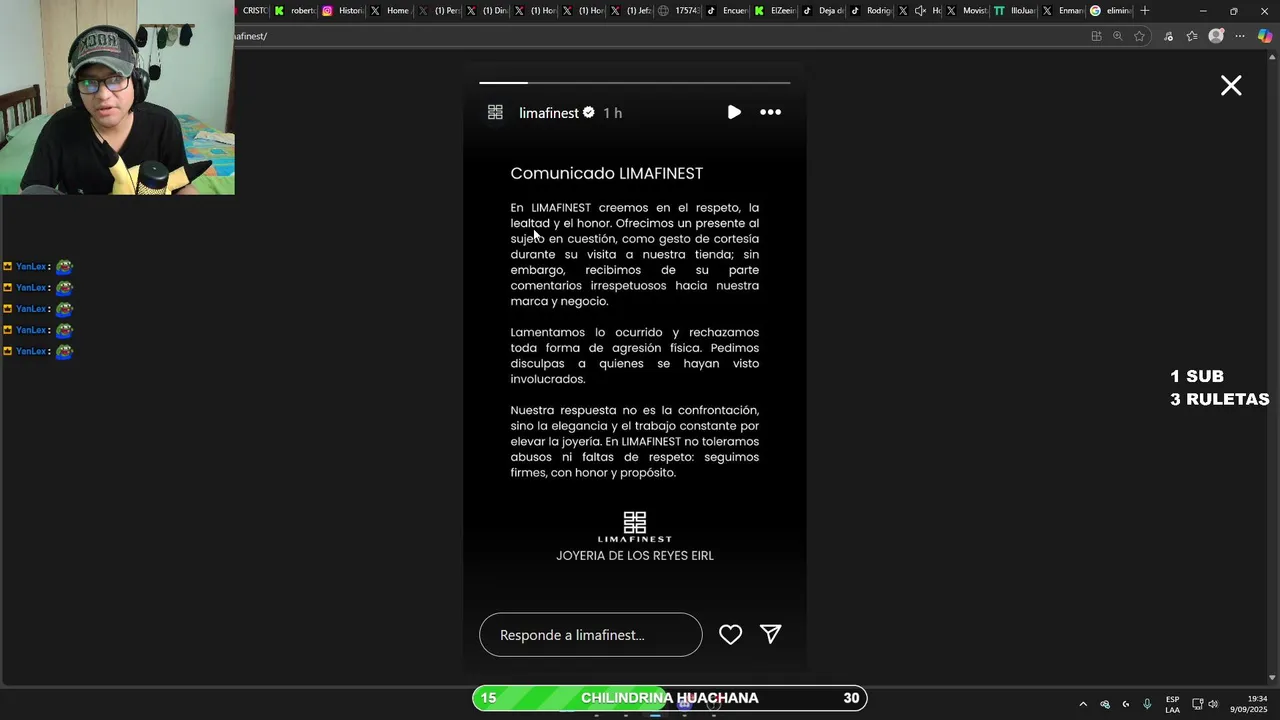The width and height of the screenshot is (1280, 720).
Task: Click the browser address bar URL
Action: point(250,36)
